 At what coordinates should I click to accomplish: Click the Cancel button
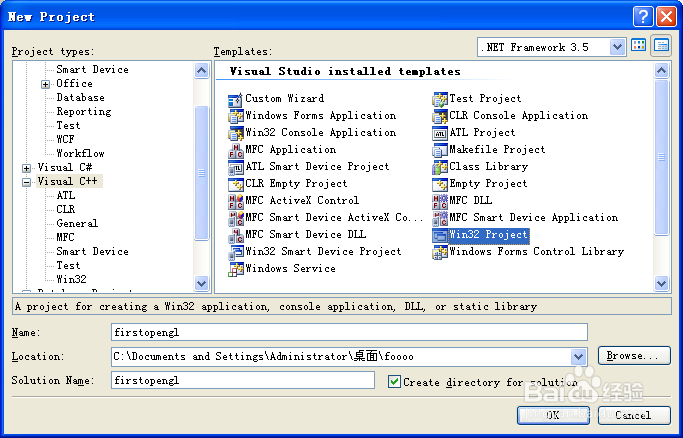coord(634,415)
